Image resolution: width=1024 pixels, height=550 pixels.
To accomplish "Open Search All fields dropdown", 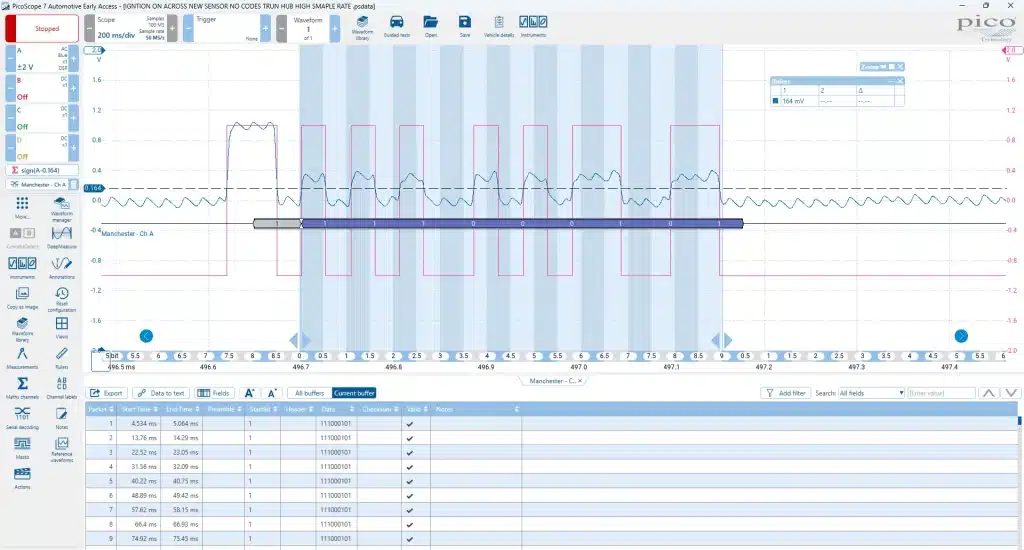I will pos(871,393).
